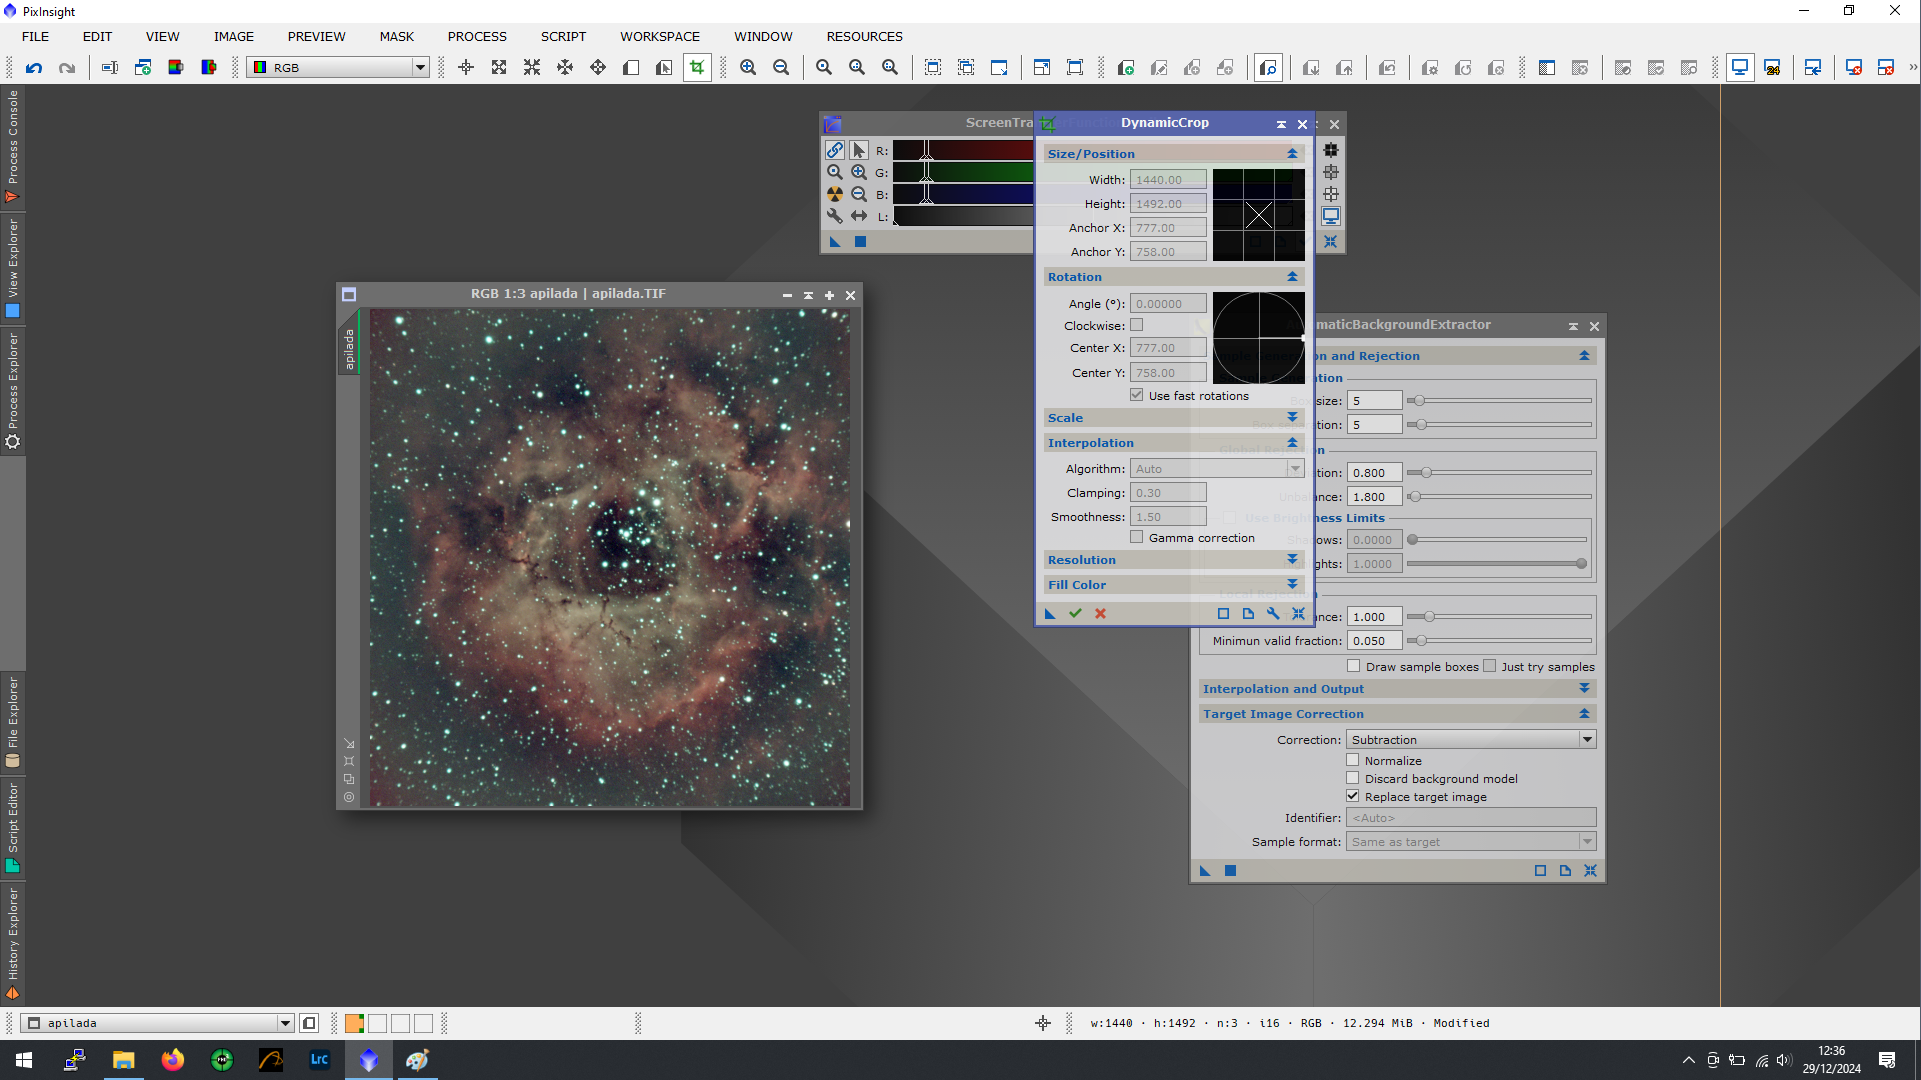The width and height of the screenshot is (1921, 1080).
Task: Open the Firefox icon in the taskbar
Action: tap(173, 1060)
